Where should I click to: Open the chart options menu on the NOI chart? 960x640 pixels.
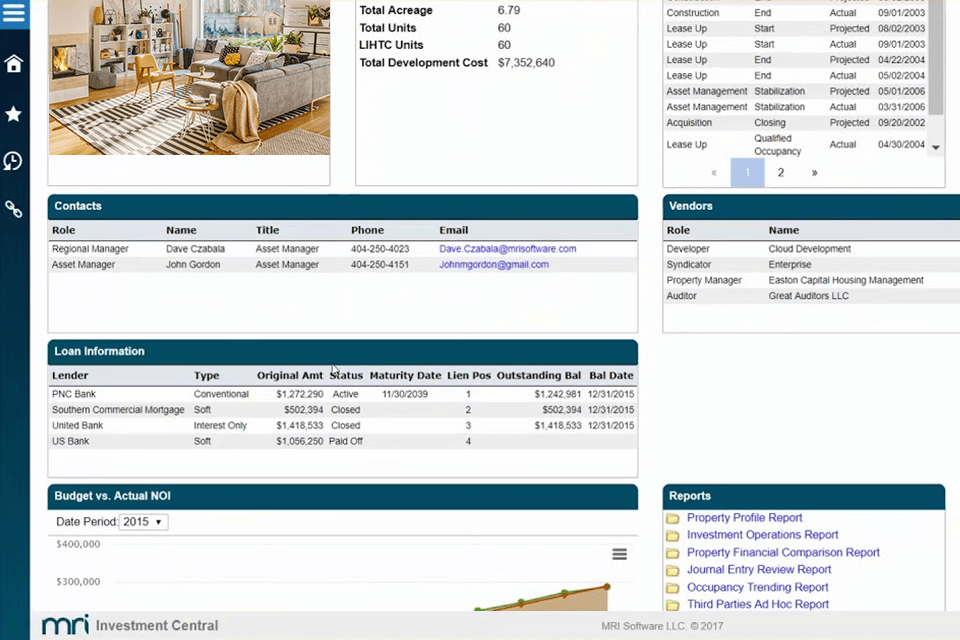click(x=619, y=553)
